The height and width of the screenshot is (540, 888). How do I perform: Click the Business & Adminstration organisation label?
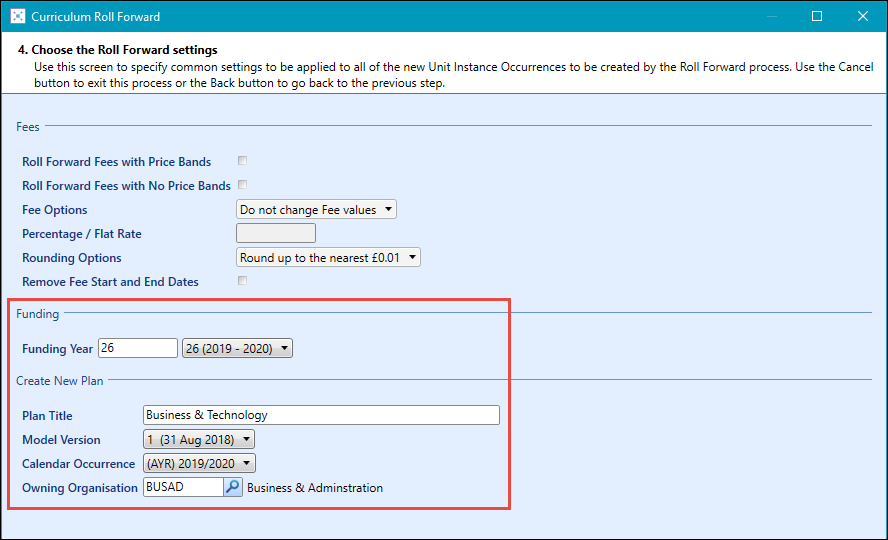pos(315,488)
